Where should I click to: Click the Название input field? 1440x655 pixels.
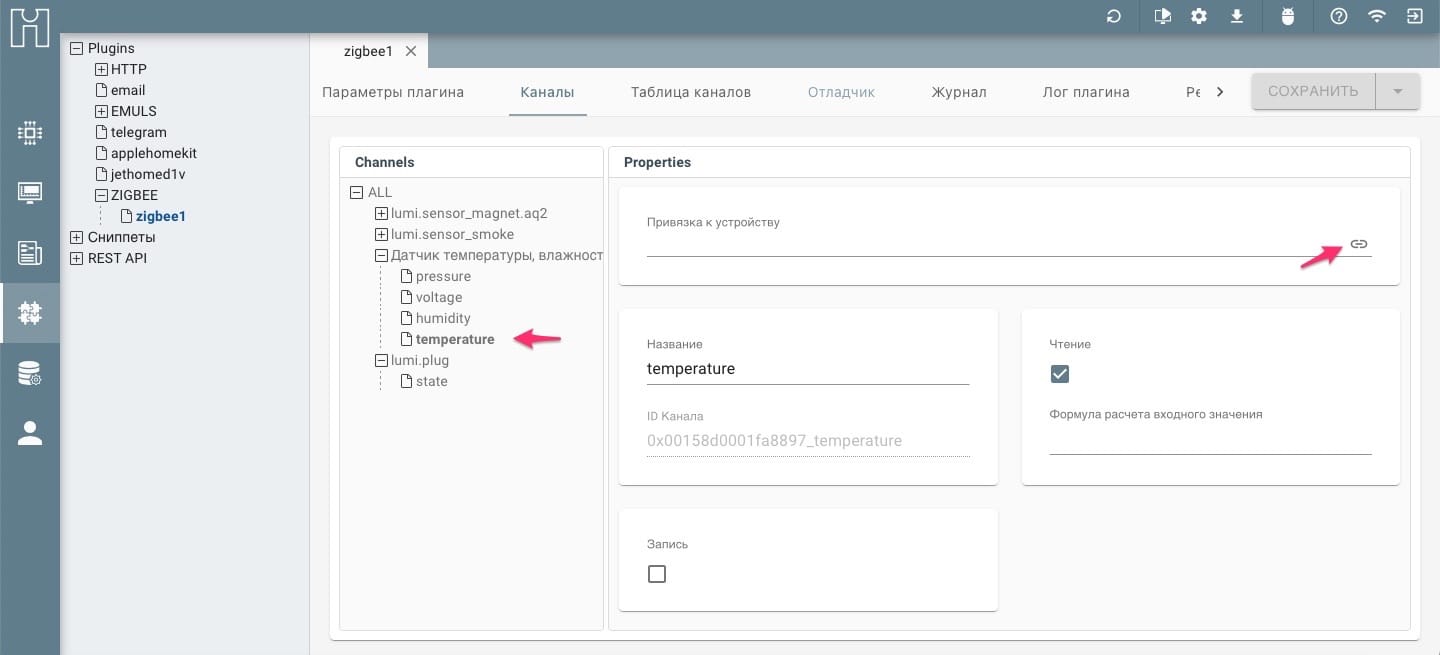coord(807,369)
